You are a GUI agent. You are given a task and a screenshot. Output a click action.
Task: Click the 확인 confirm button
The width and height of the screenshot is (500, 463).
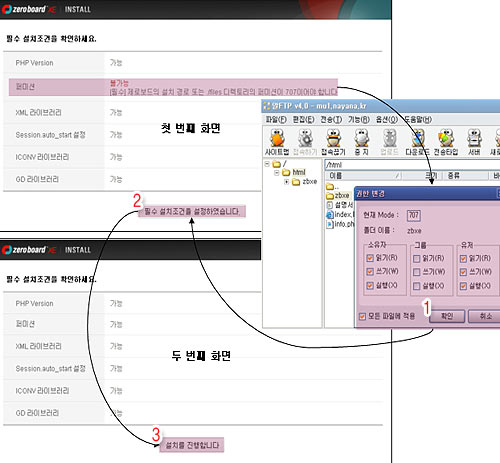(447, 316)
